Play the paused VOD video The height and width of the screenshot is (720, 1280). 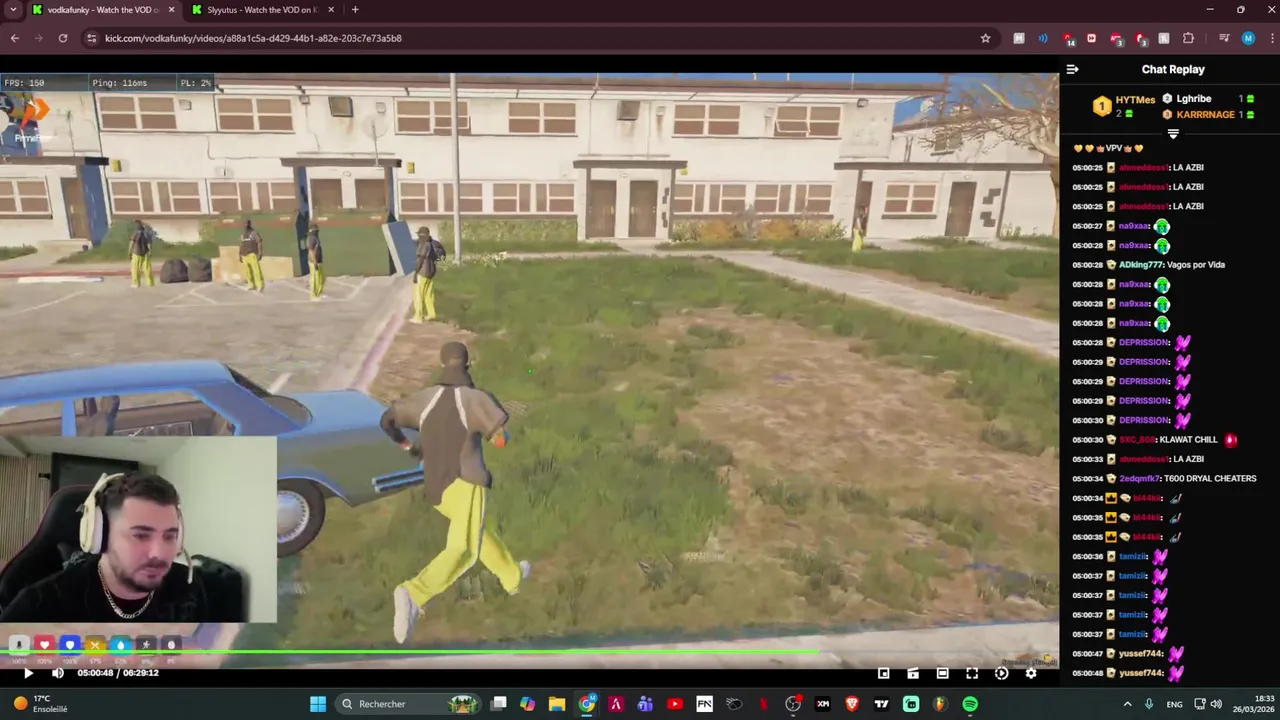coord(28,673)
